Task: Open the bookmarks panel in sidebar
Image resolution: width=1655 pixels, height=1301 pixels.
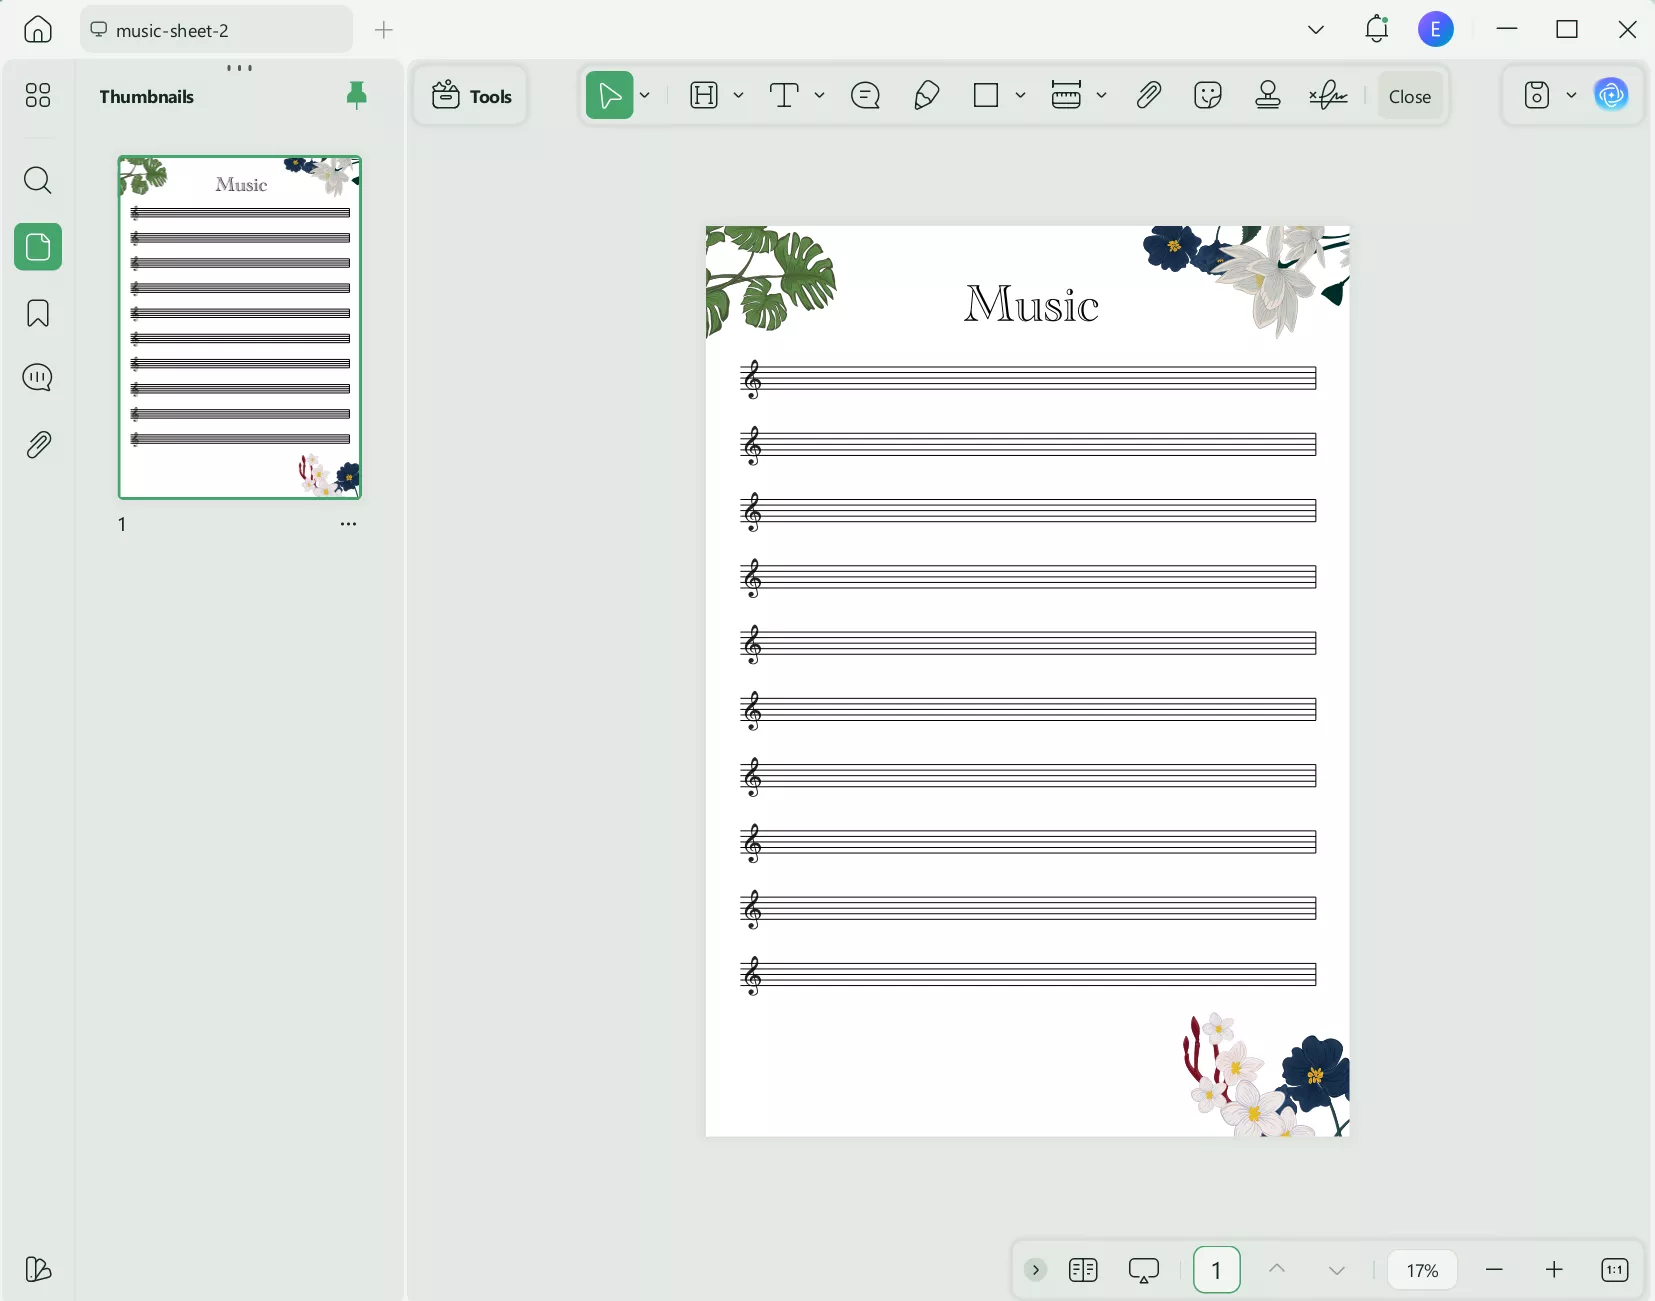Action: pos(38,314)
